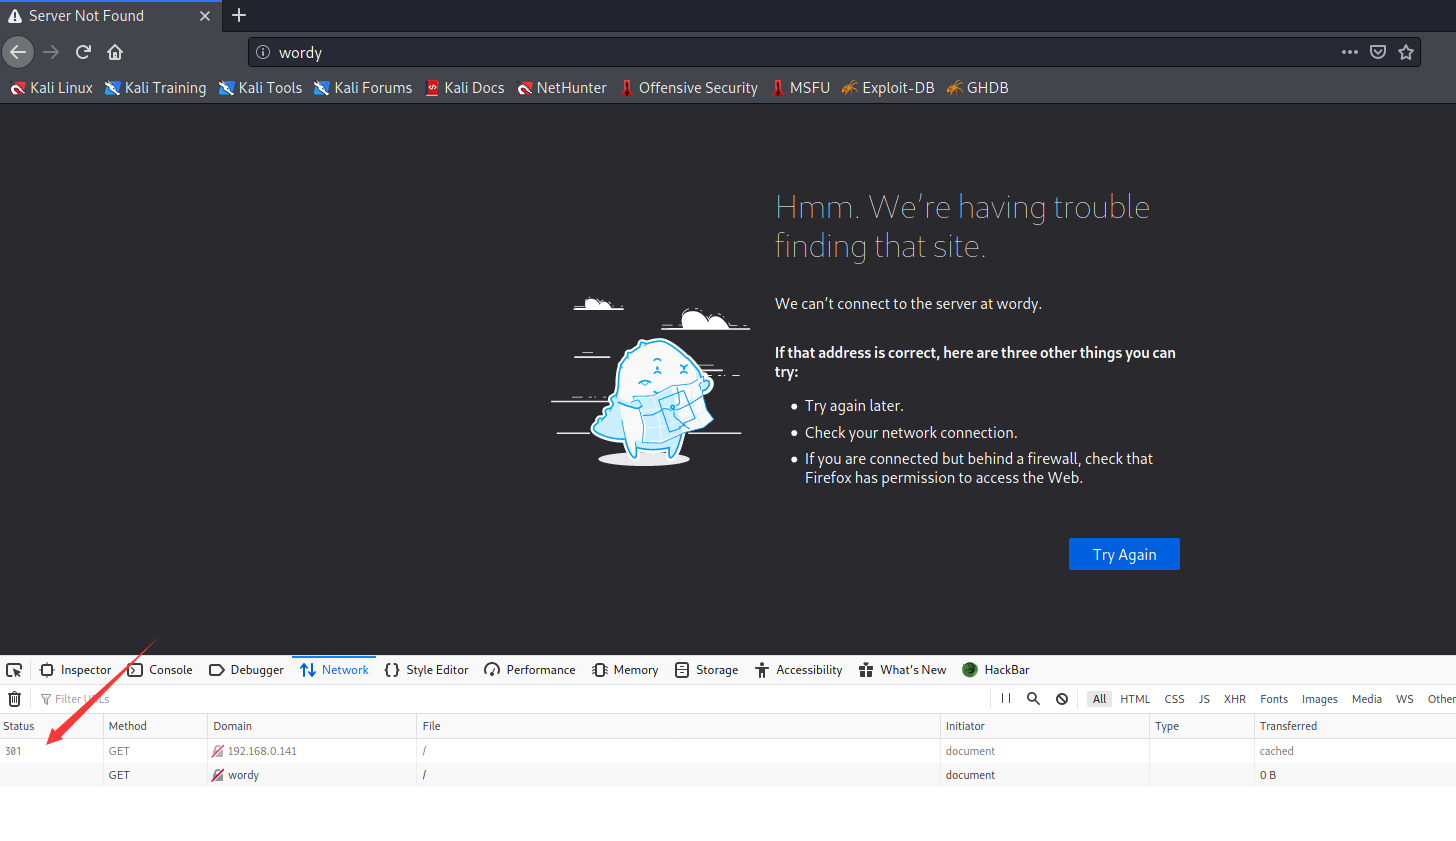The height and width of the screenshot is (841, 1456).
Task: Open the What's New panel
Action: pos(902,670)
